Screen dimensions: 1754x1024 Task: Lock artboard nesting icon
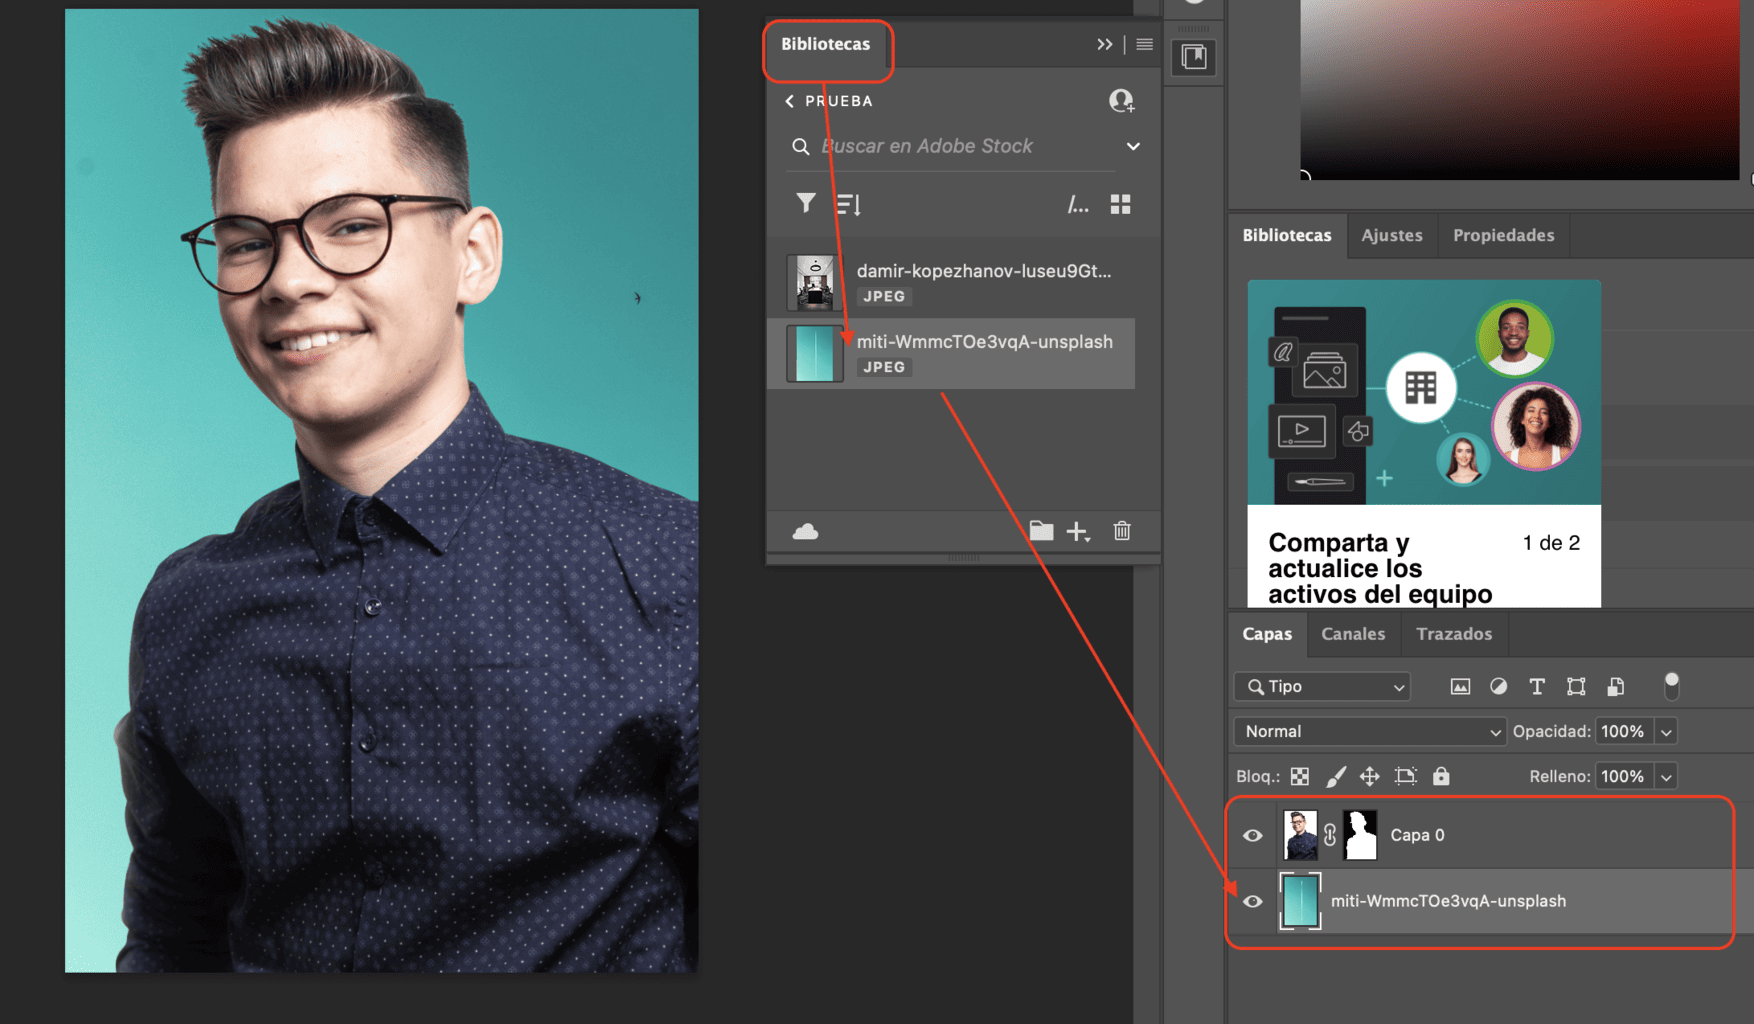tap(1406, 776)
